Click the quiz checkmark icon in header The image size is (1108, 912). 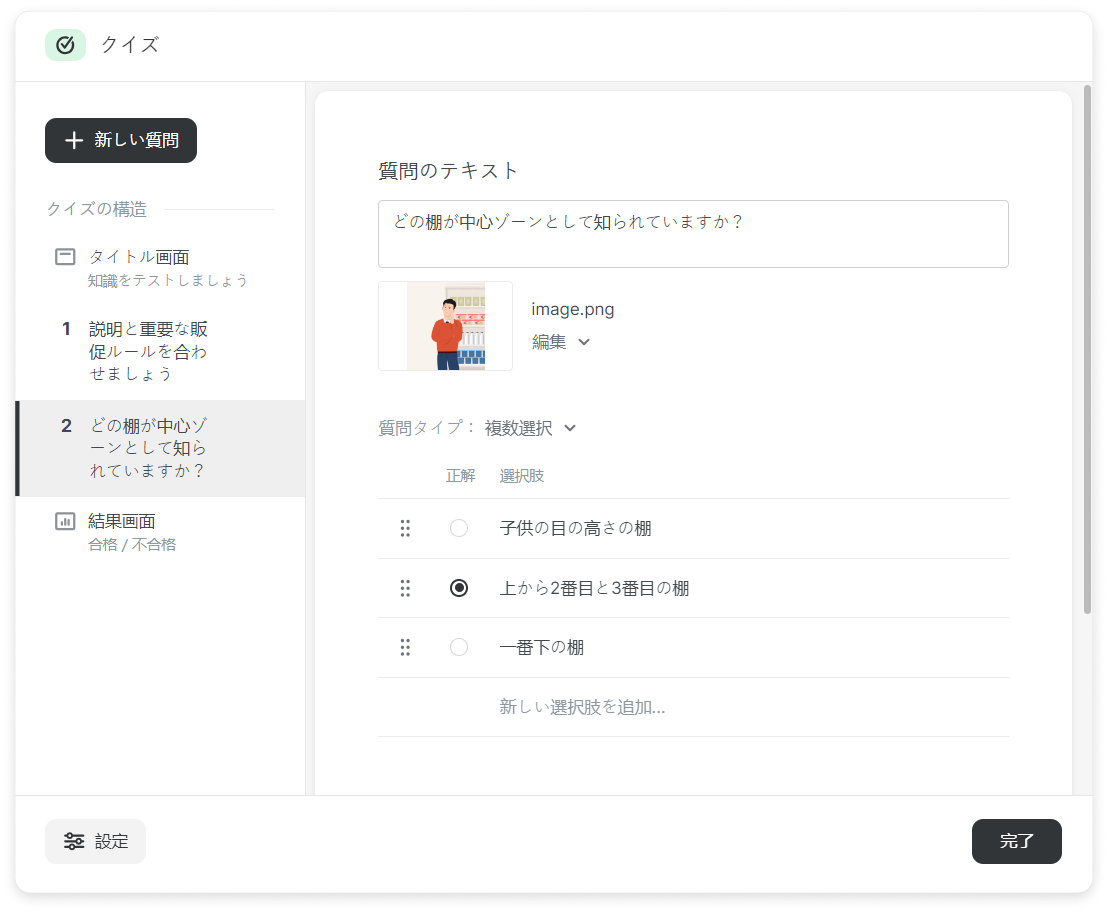coord(65,45)
